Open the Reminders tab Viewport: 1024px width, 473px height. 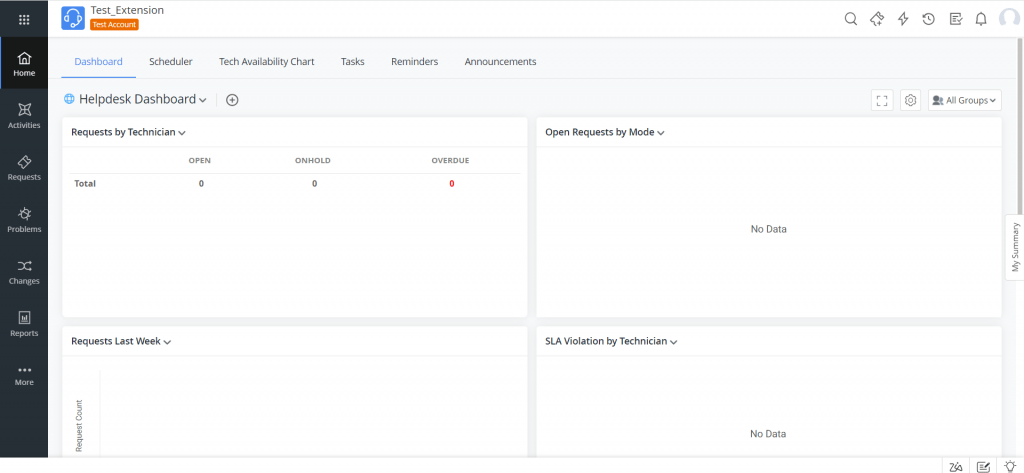coord(415,61)
